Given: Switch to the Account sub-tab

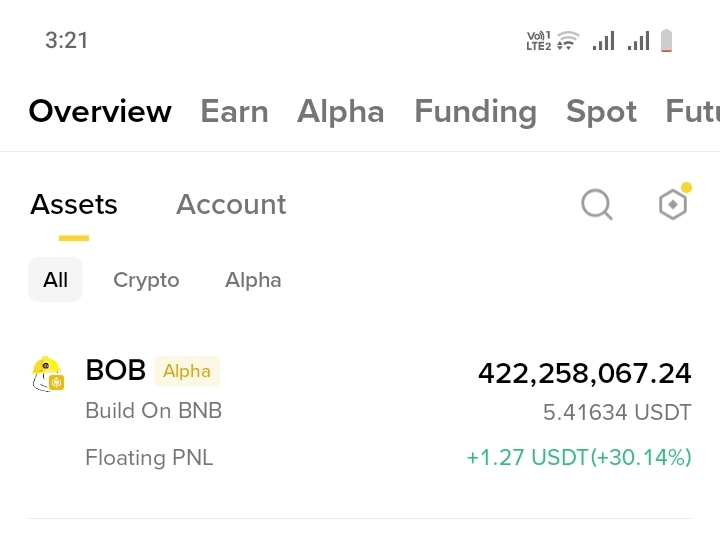Looking at the screenshot, I should coord(231,204).
